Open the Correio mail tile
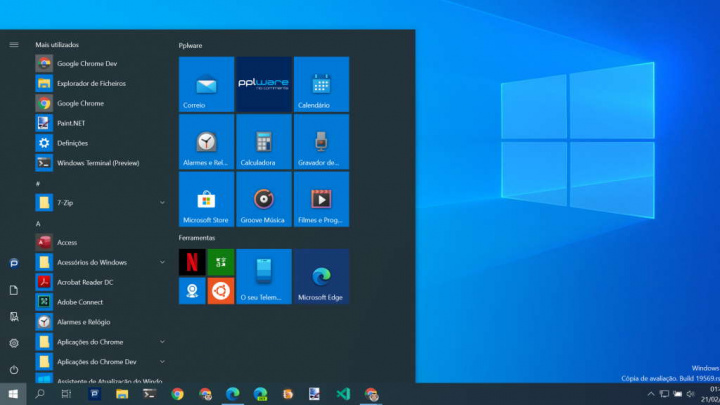Image resolution: width=720 pixels, height=405 pixels. click(206, 84)
